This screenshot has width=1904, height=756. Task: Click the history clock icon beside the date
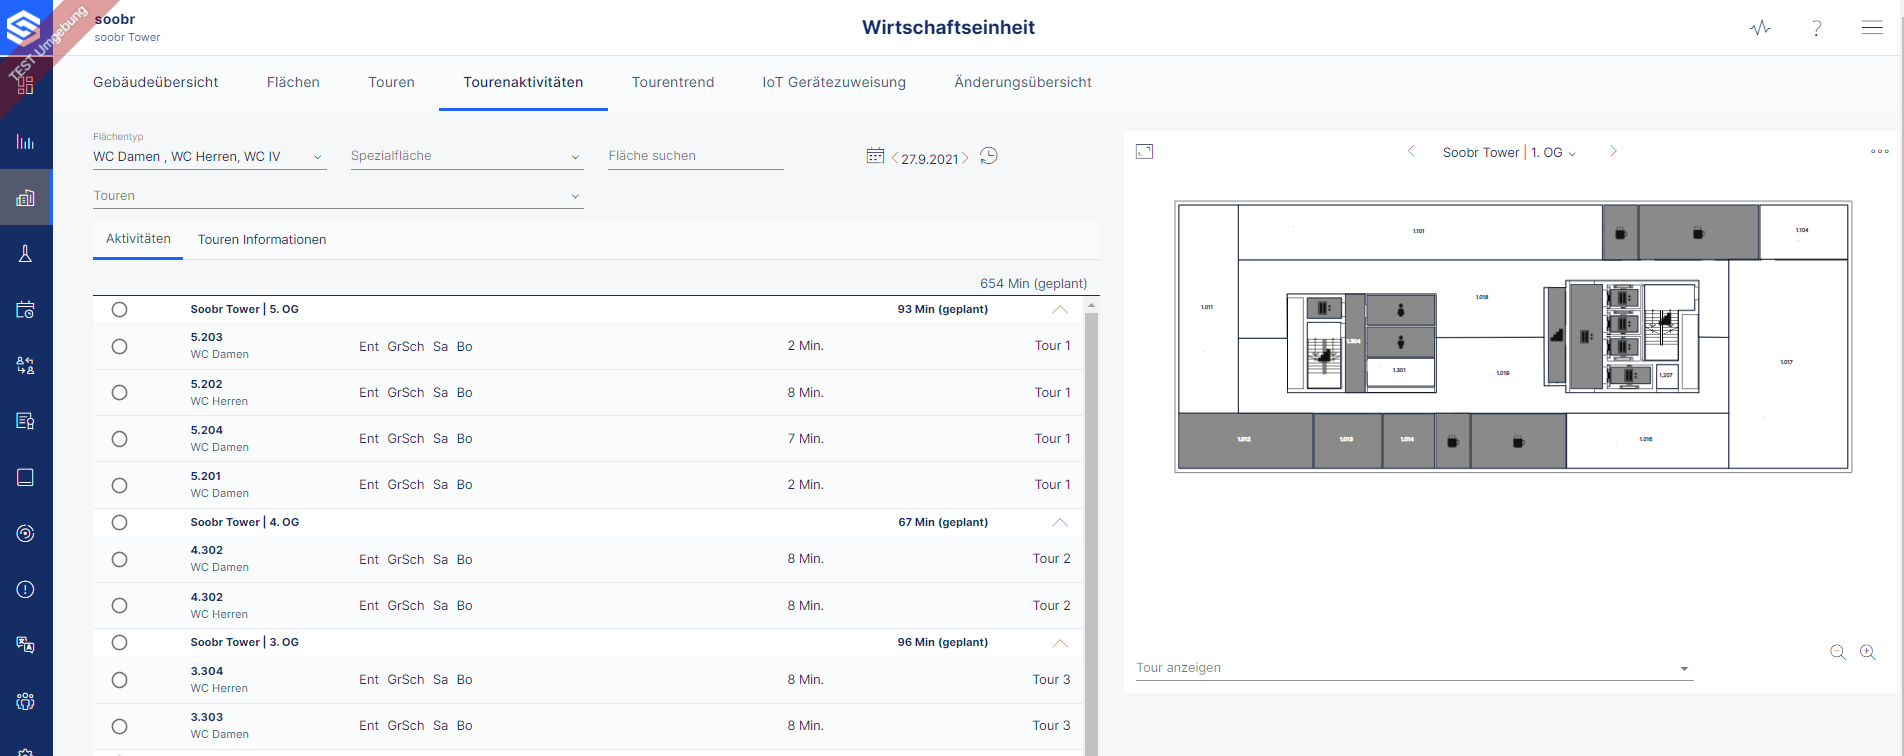click(989, 156)
